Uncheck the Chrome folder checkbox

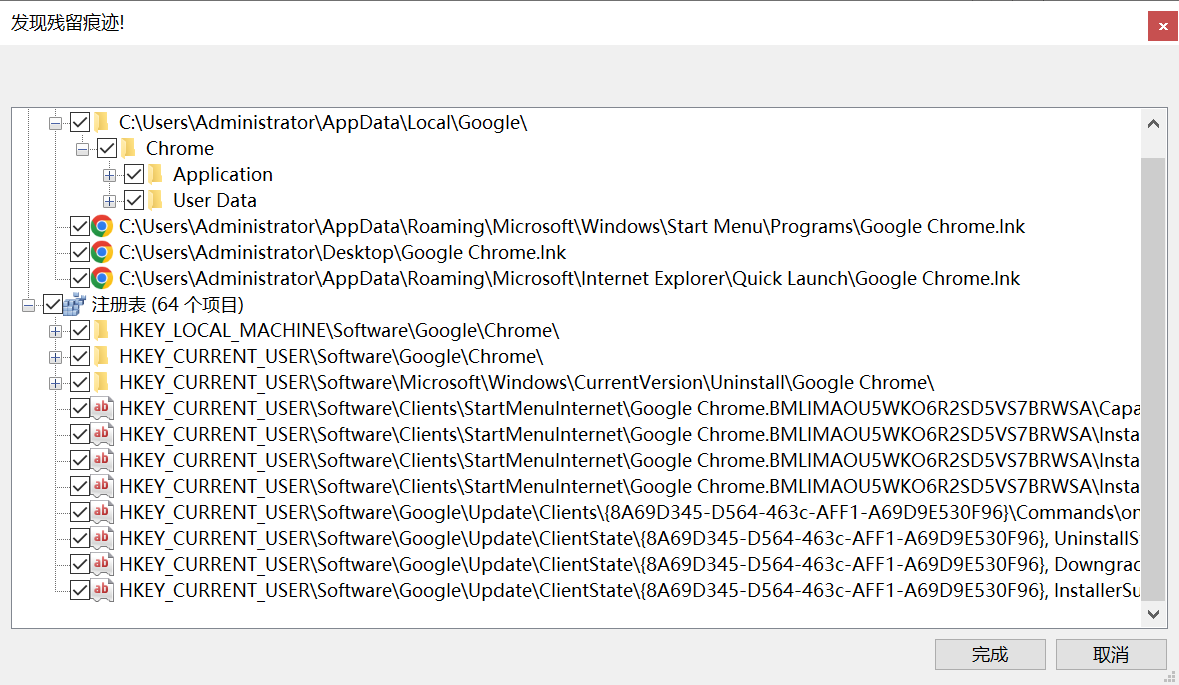(107, 148)
